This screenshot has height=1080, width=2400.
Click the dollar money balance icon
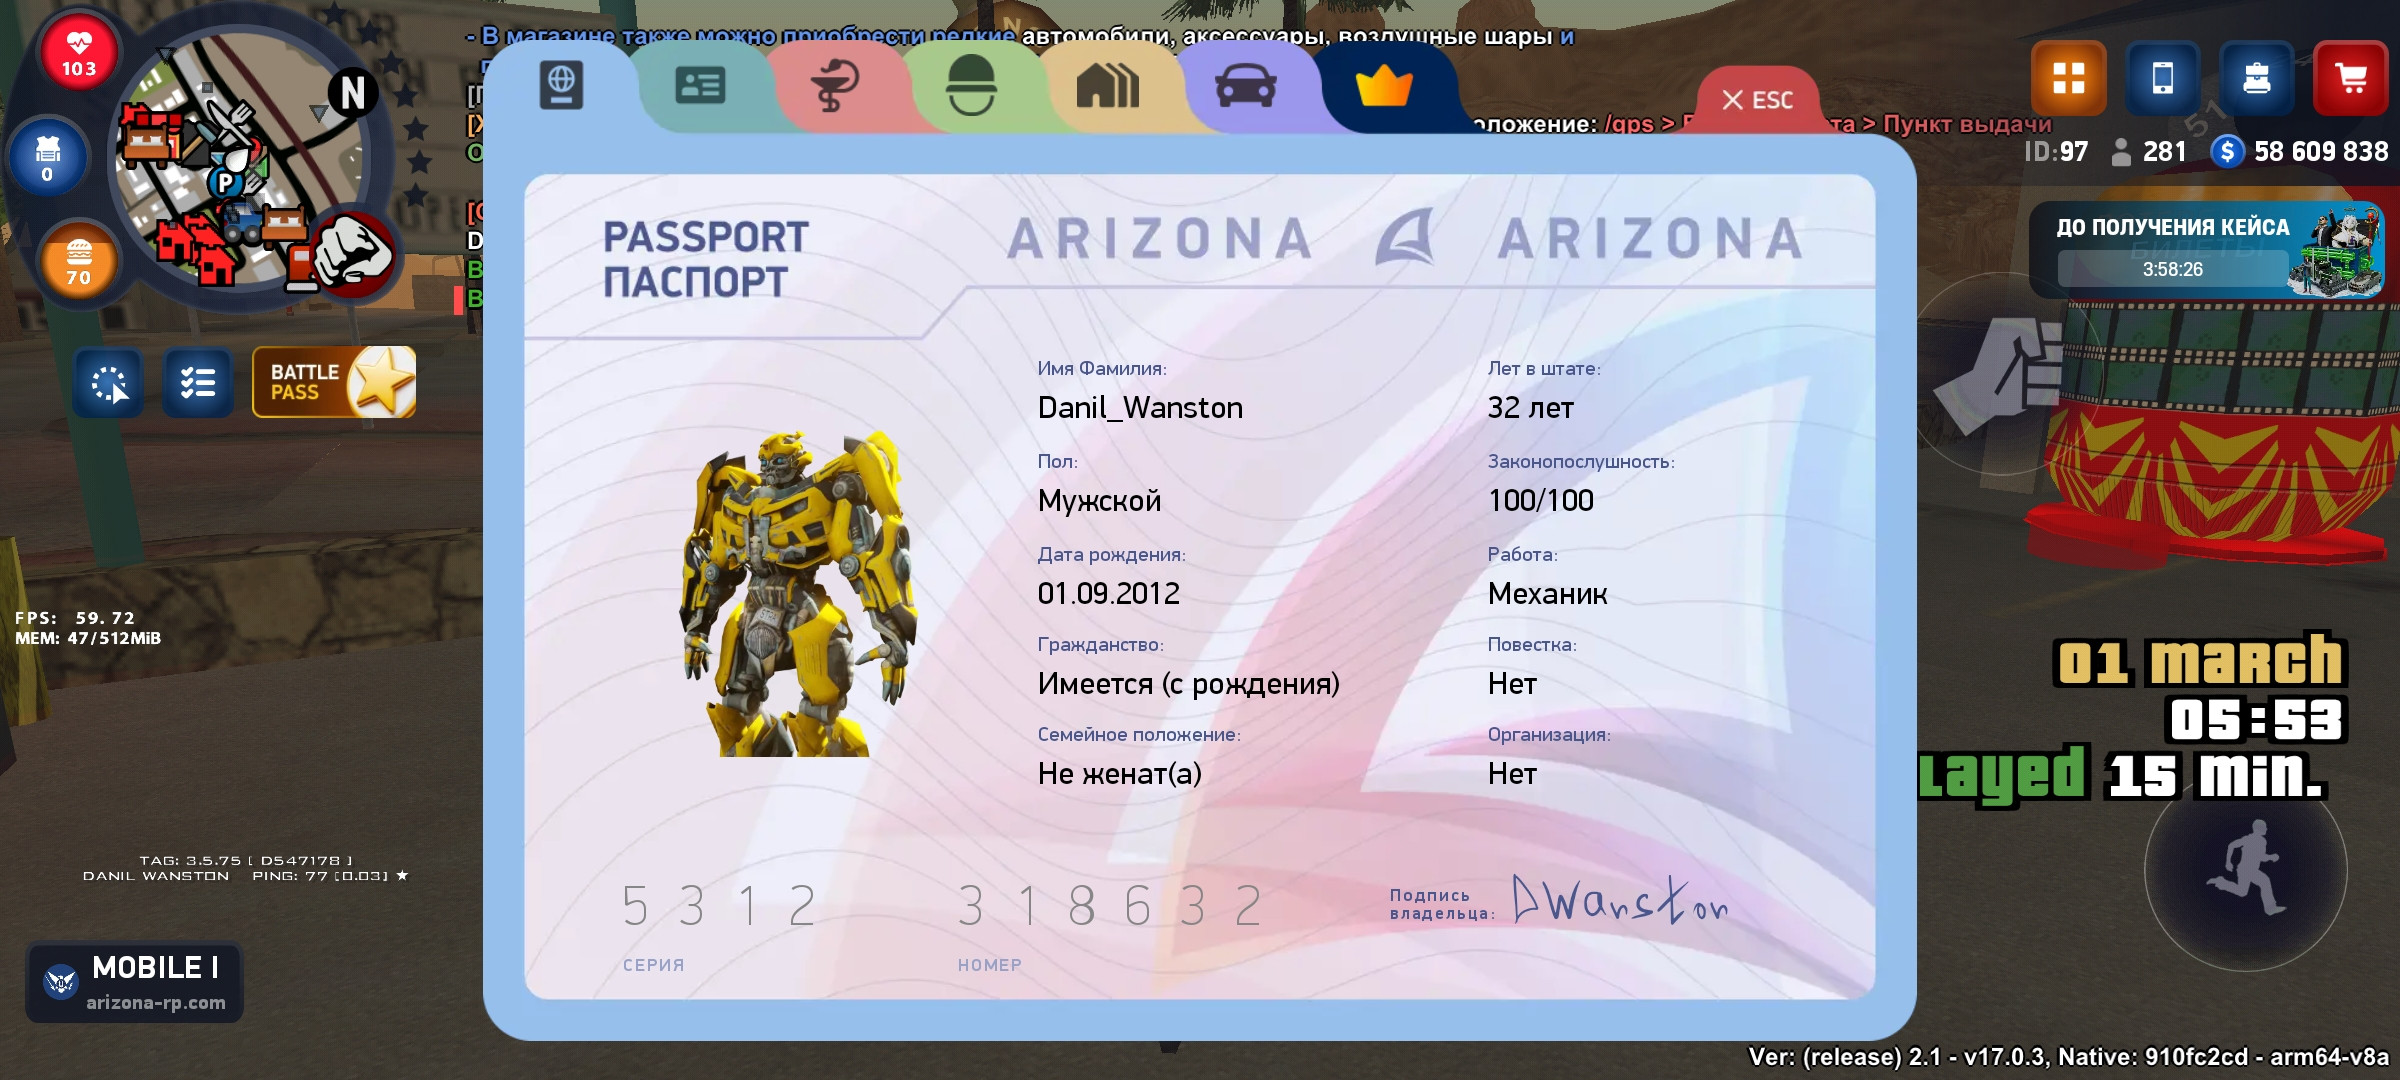pyautogui.click(x=2226, y=152)
